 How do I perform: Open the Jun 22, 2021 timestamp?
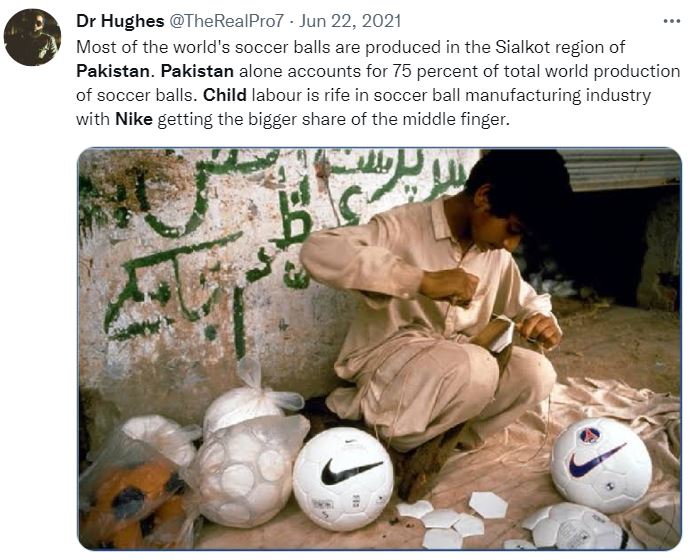[350, 21]
